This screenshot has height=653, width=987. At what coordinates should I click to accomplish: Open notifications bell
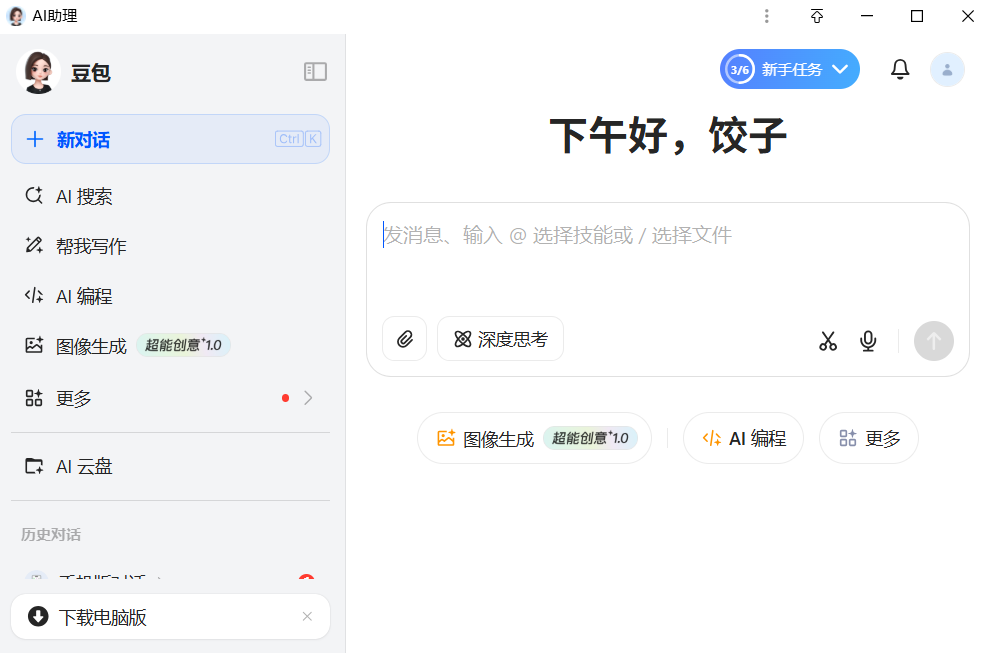click(900, 69)
